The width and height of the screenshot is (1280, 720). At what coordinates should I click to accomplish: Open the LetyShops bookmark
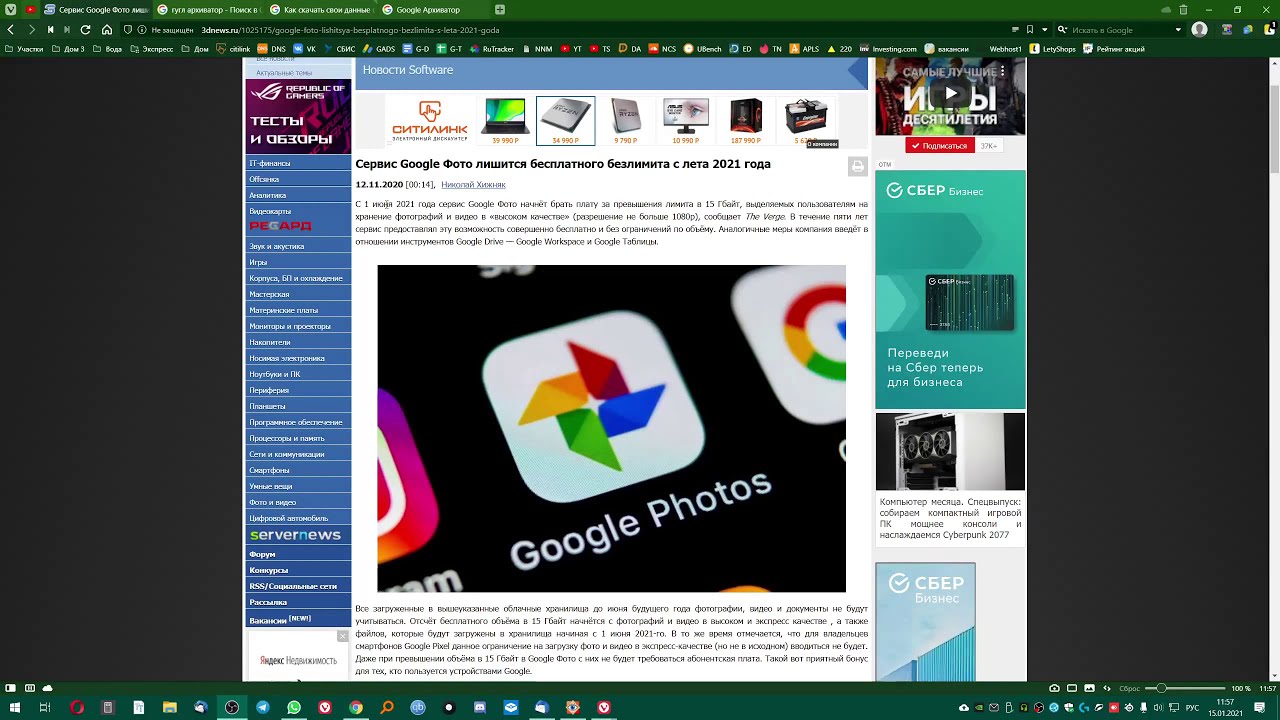coord(1052,48)
